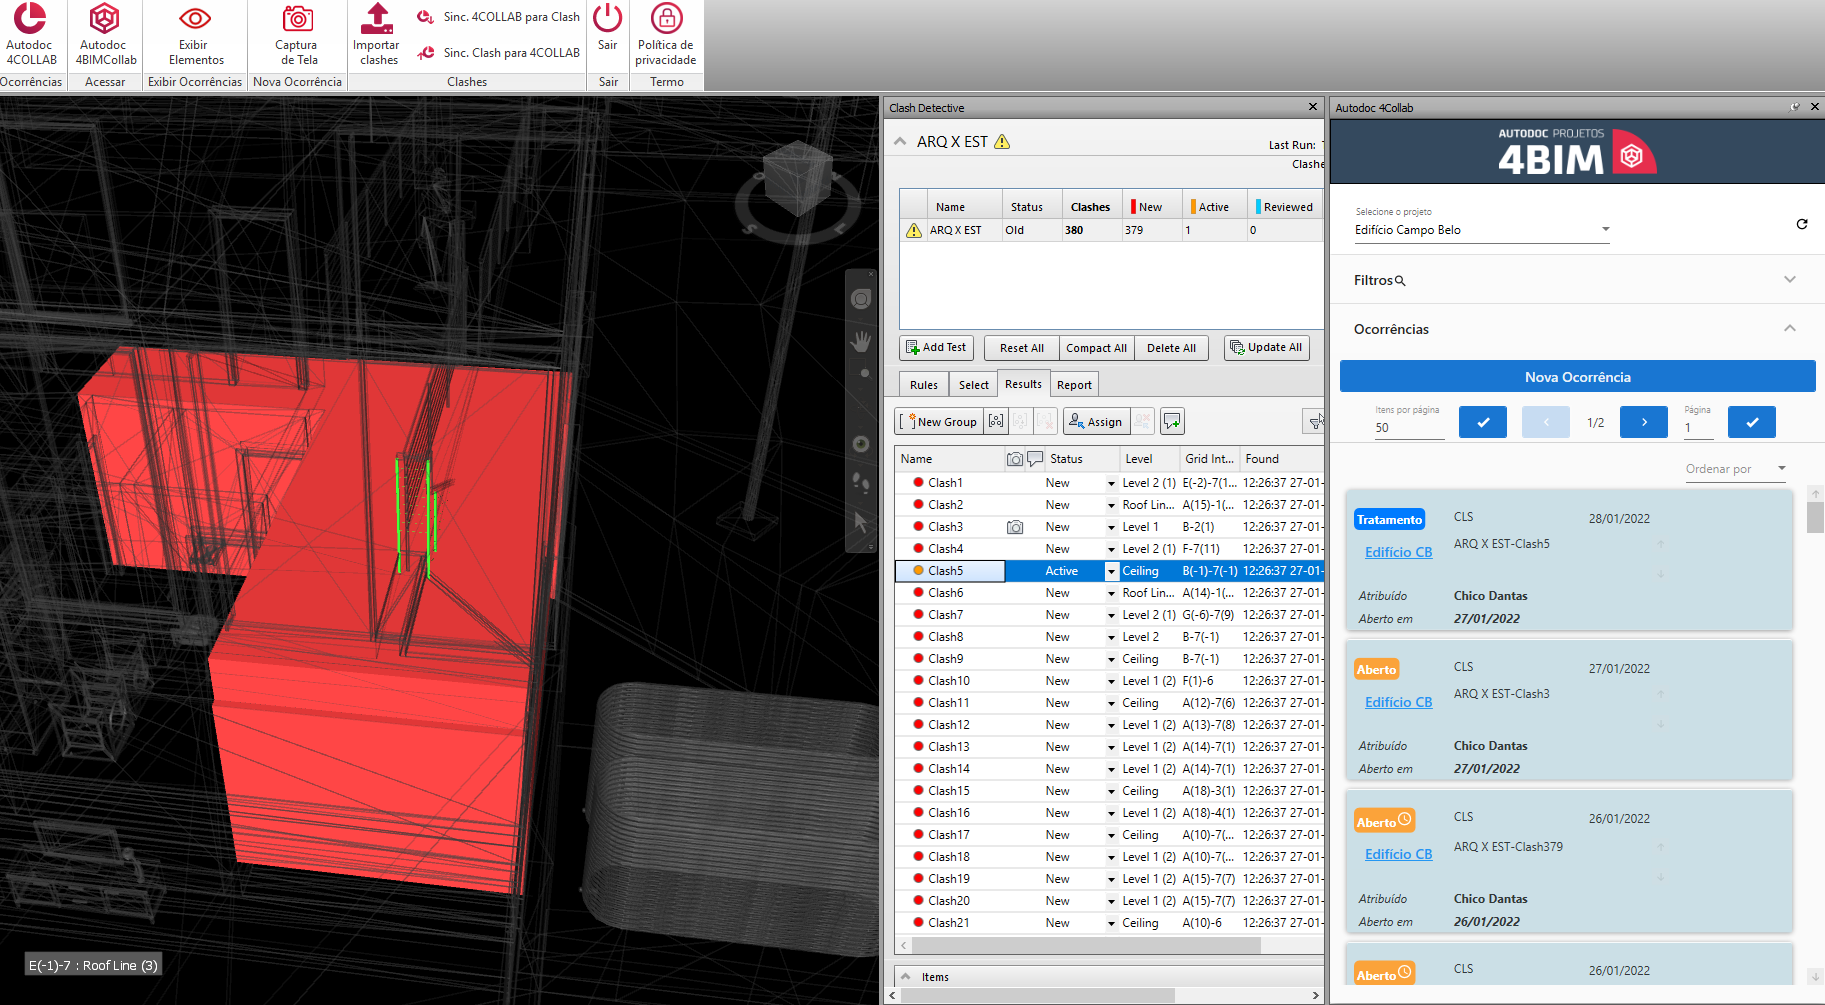Viewport: 1825px width, 1005px height.
Task: Confirm Página number with checkmark button
Action: pos(1752,422)
